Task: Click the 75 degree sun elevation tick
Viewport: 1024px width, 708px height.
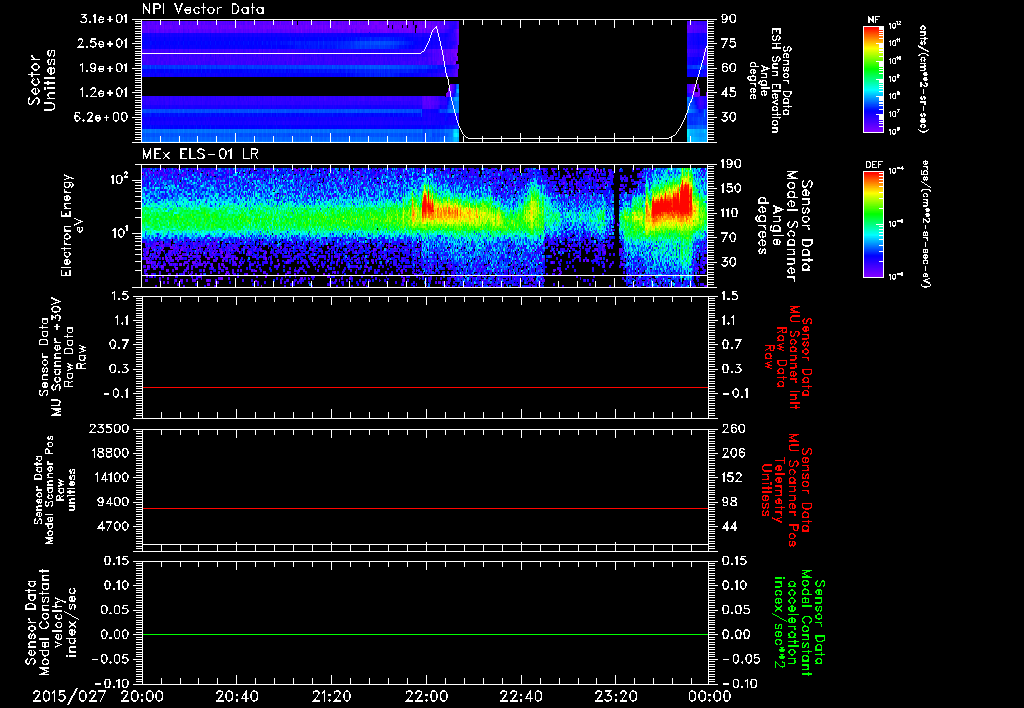Action: [729, 43]
